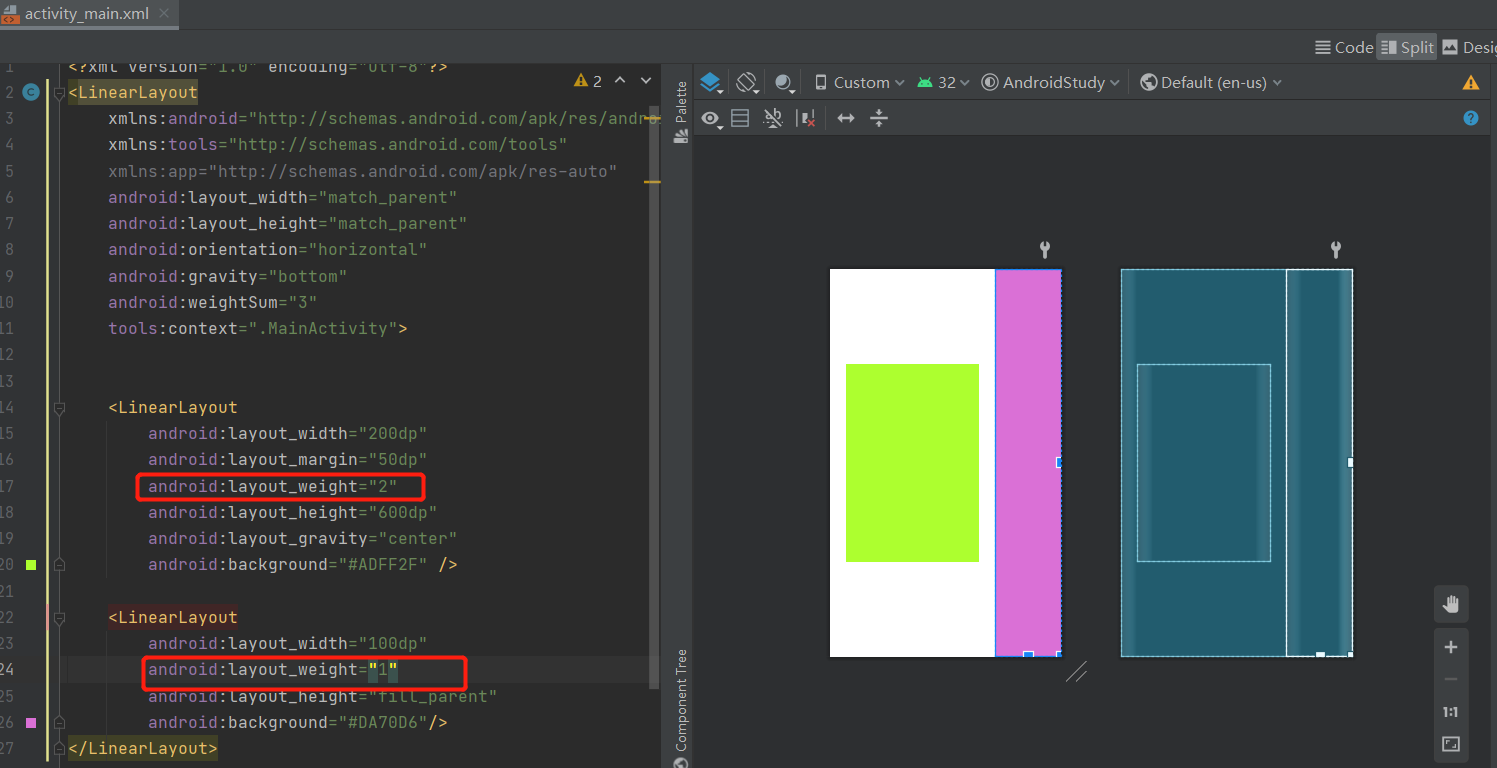
Task: Click the wrench icon above design preview
Action: (1045, 250)
